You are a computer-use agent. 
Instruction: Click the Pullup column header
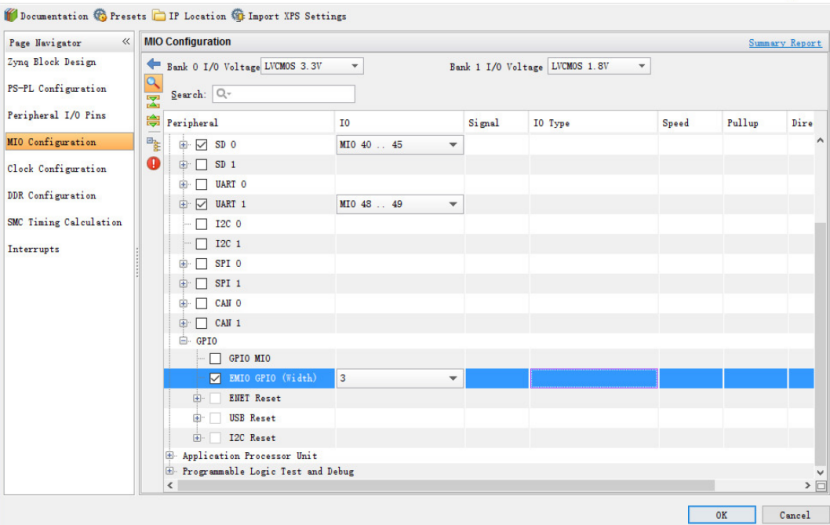755,123
